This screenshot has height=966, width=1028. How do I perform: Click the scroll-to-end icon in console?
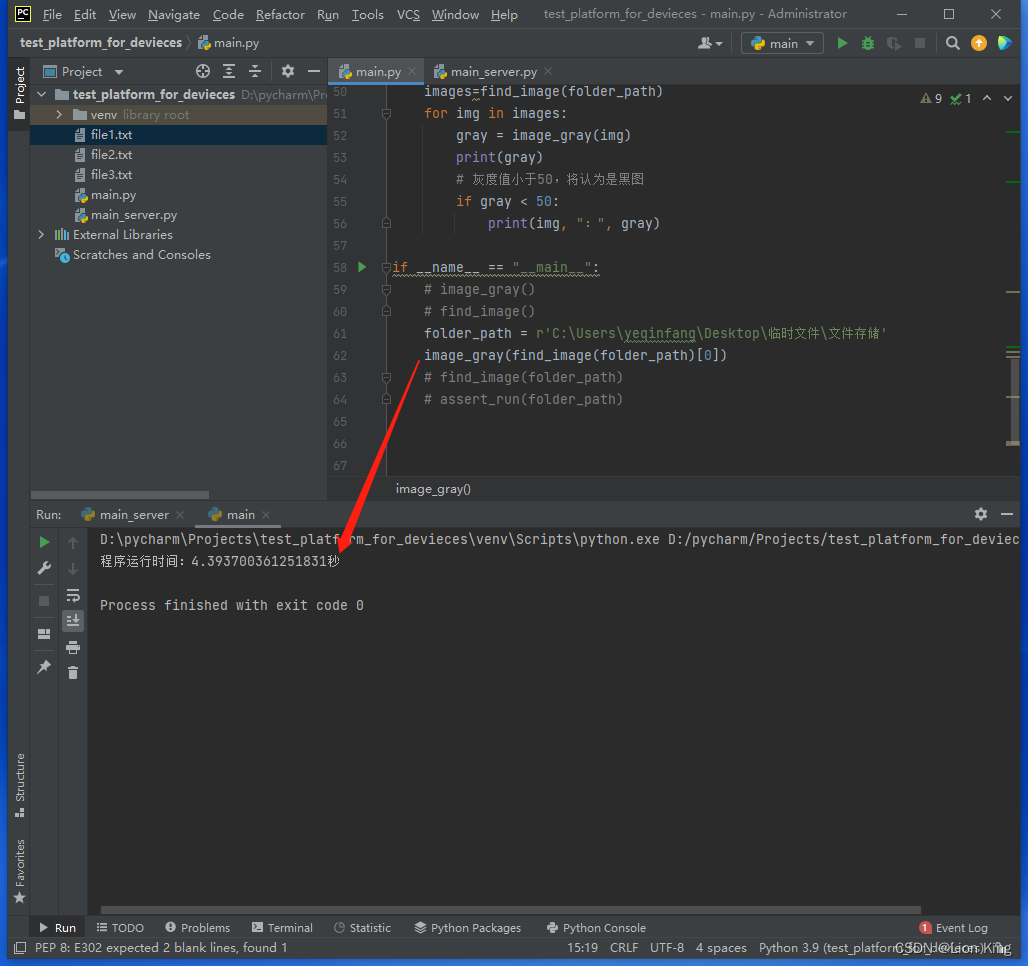71,620
